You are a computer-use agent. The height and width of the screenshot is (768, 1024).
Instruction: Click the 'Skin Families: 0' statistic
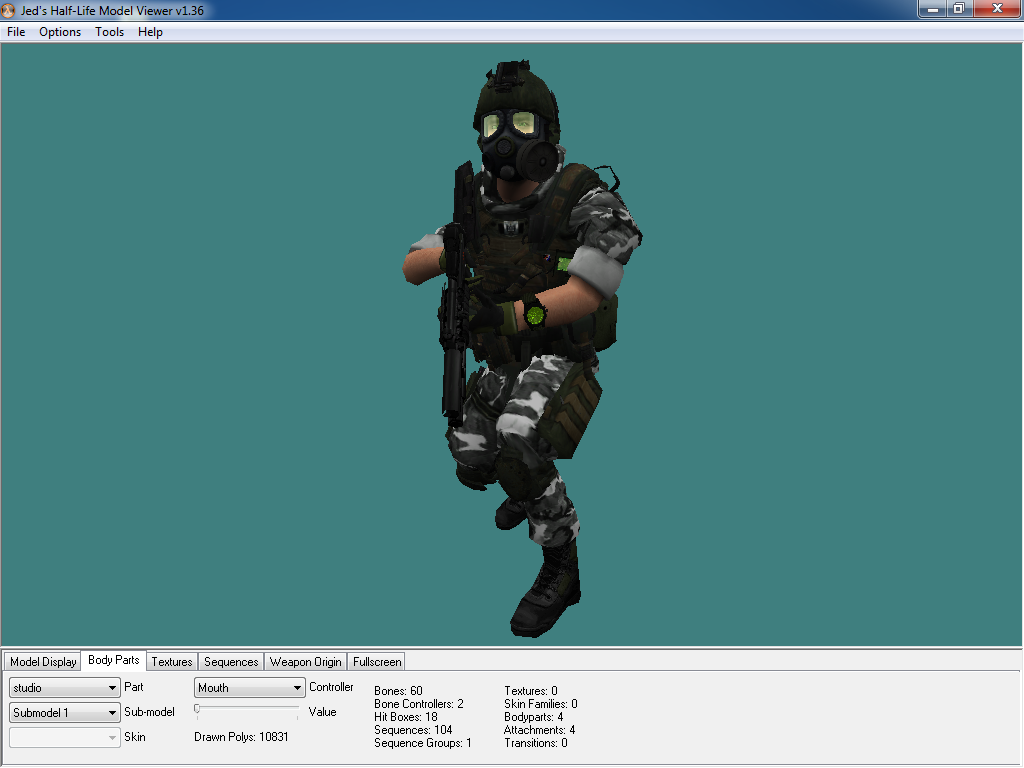click(x=541, y=704)
